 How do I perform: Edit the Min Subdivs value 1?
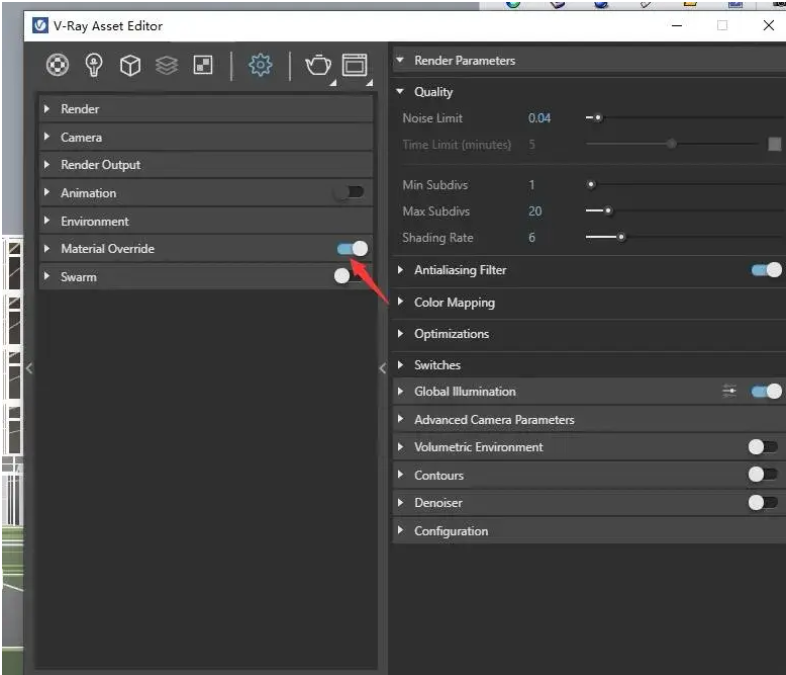point(532,185)
